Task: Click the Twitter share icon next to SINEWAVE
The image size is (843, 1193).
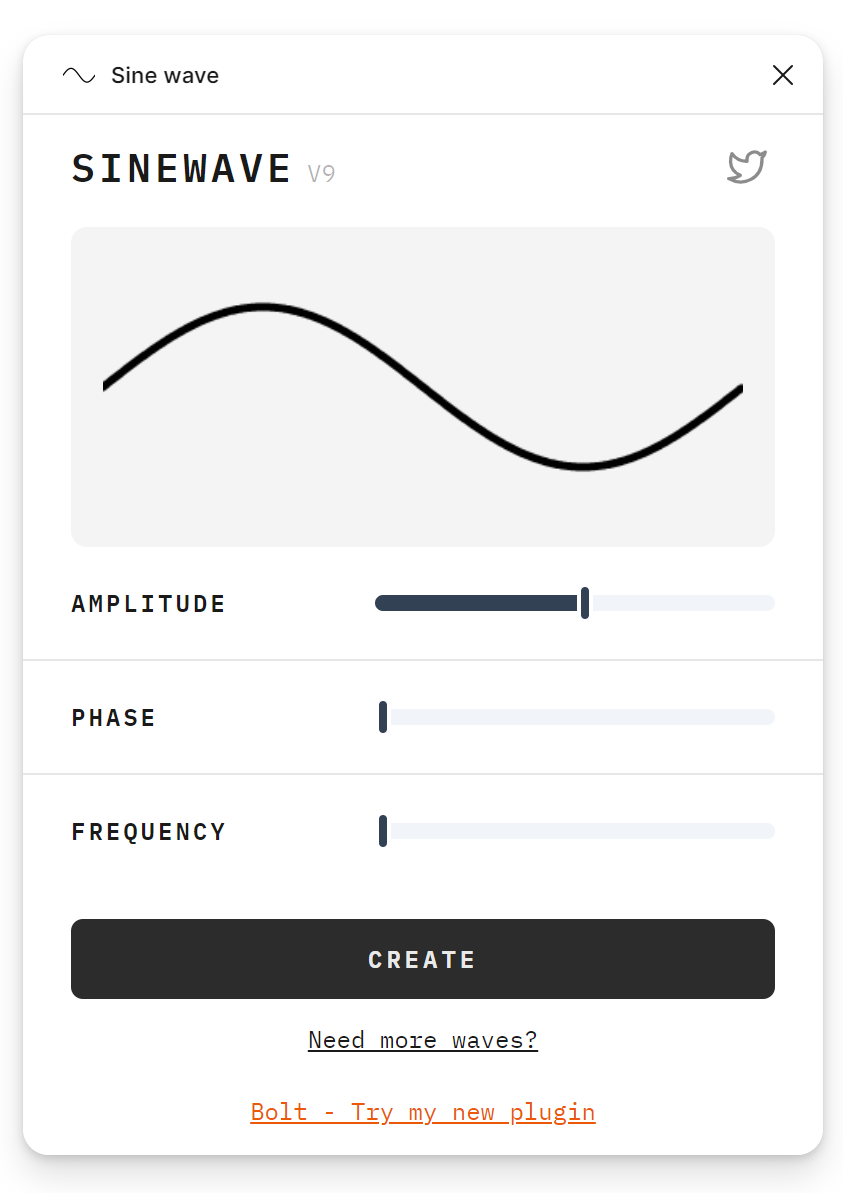Action: (746, 167)
